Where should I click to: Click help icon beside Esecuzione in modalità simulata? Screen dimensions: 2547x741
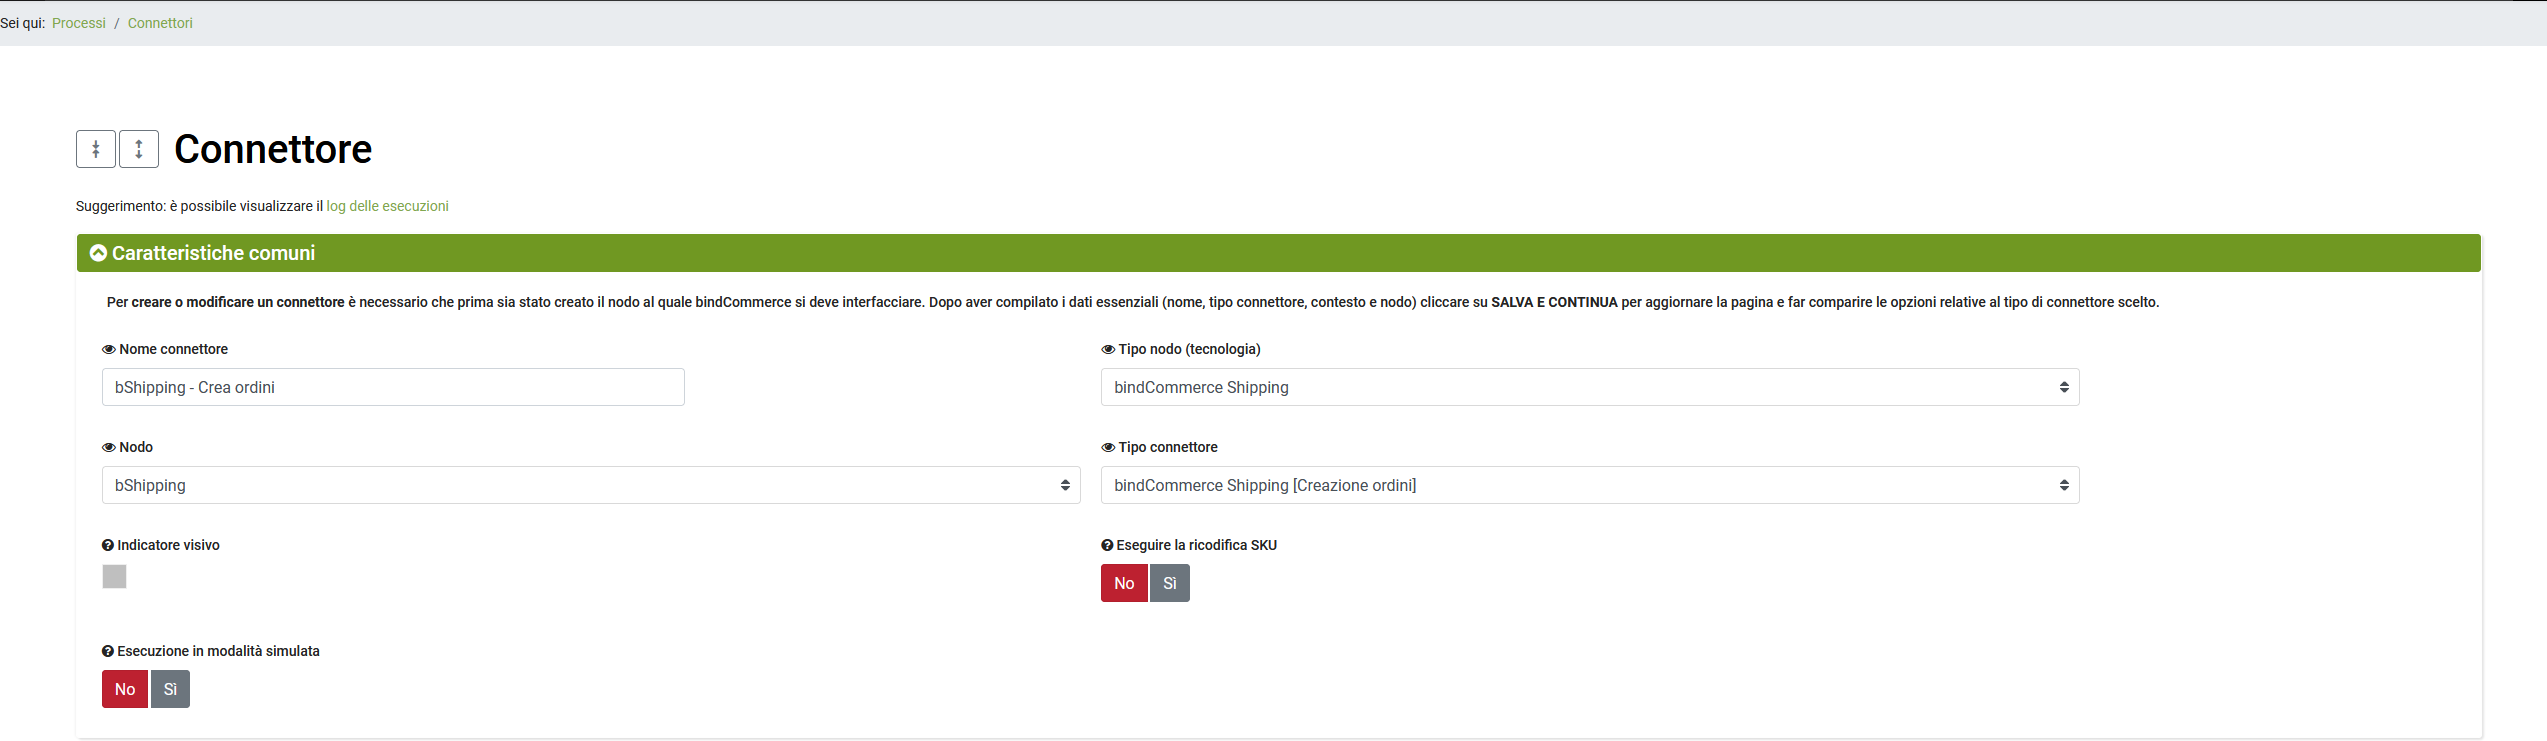pos(108,651)
